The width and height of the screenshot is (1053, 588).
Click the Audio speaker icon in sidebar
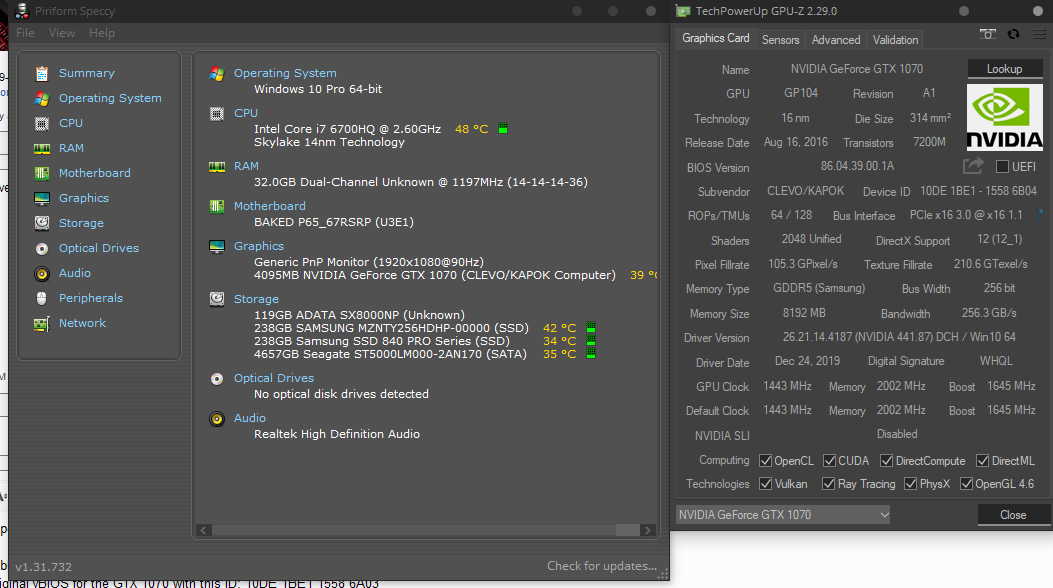[42, 273]
